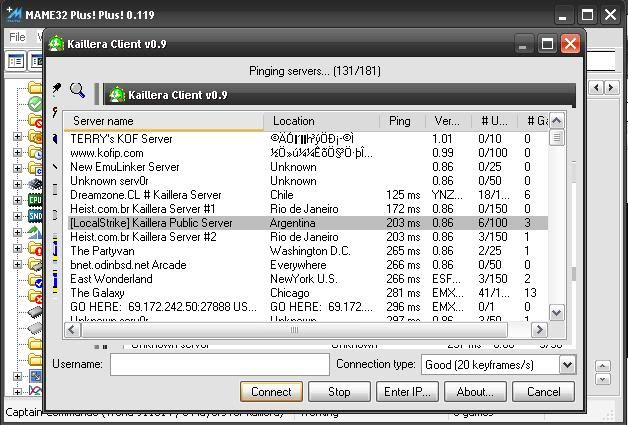Viewport: 628px width, 425px height.
Task: Select "New EmuLinker Server" row
Action: (307, 167)
